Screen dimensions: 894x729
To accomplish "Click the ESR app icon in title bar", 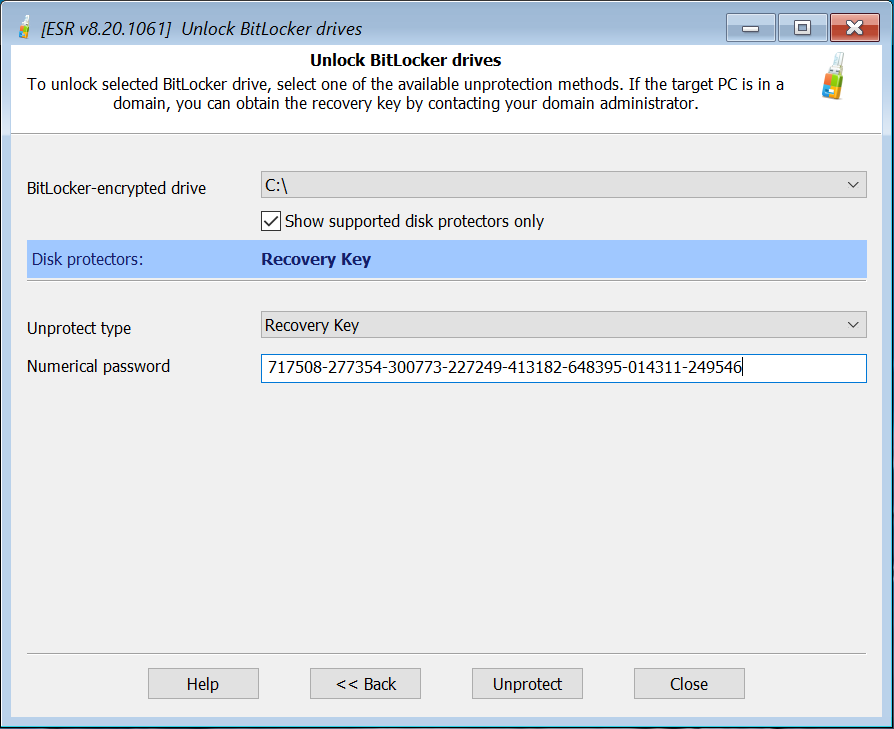I will click(24, 28).
